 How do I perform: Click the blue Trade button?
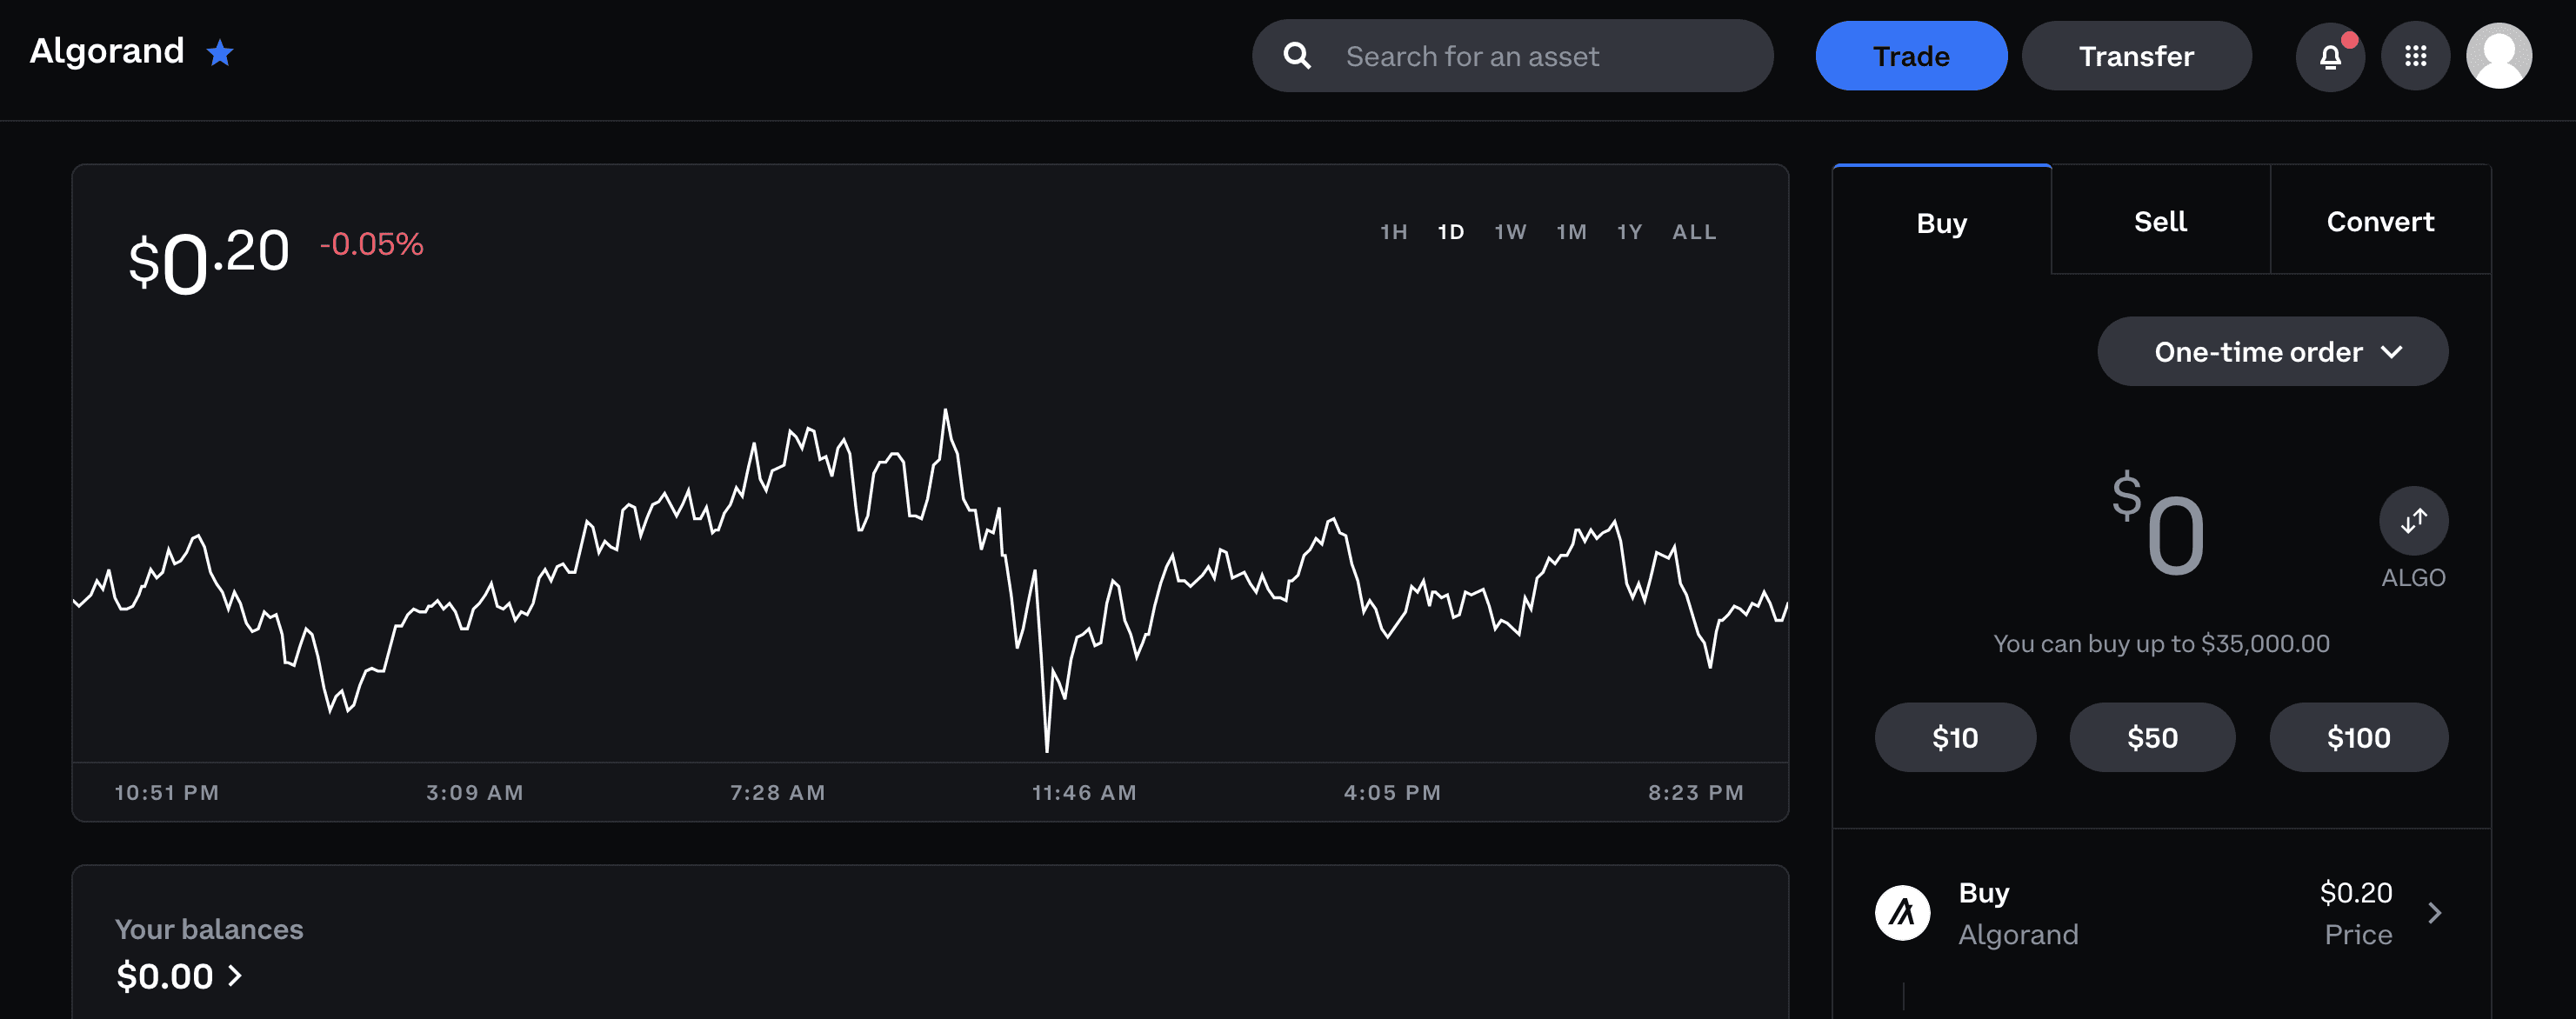click(x=1911, y=56)
